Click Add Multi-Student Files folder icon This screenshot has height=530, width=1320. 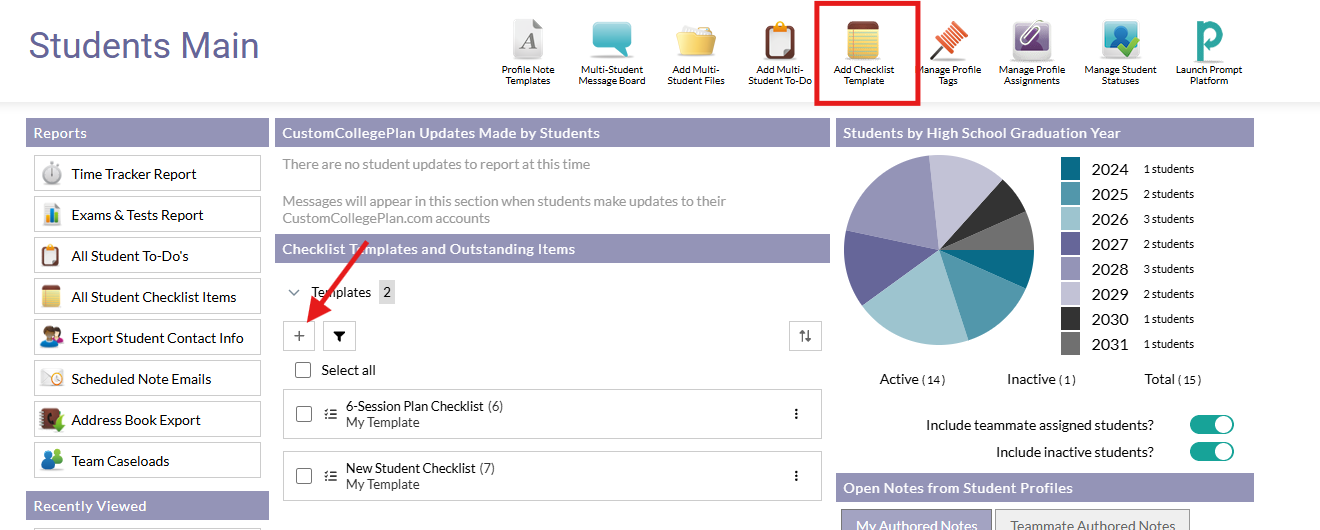[696, 41]
